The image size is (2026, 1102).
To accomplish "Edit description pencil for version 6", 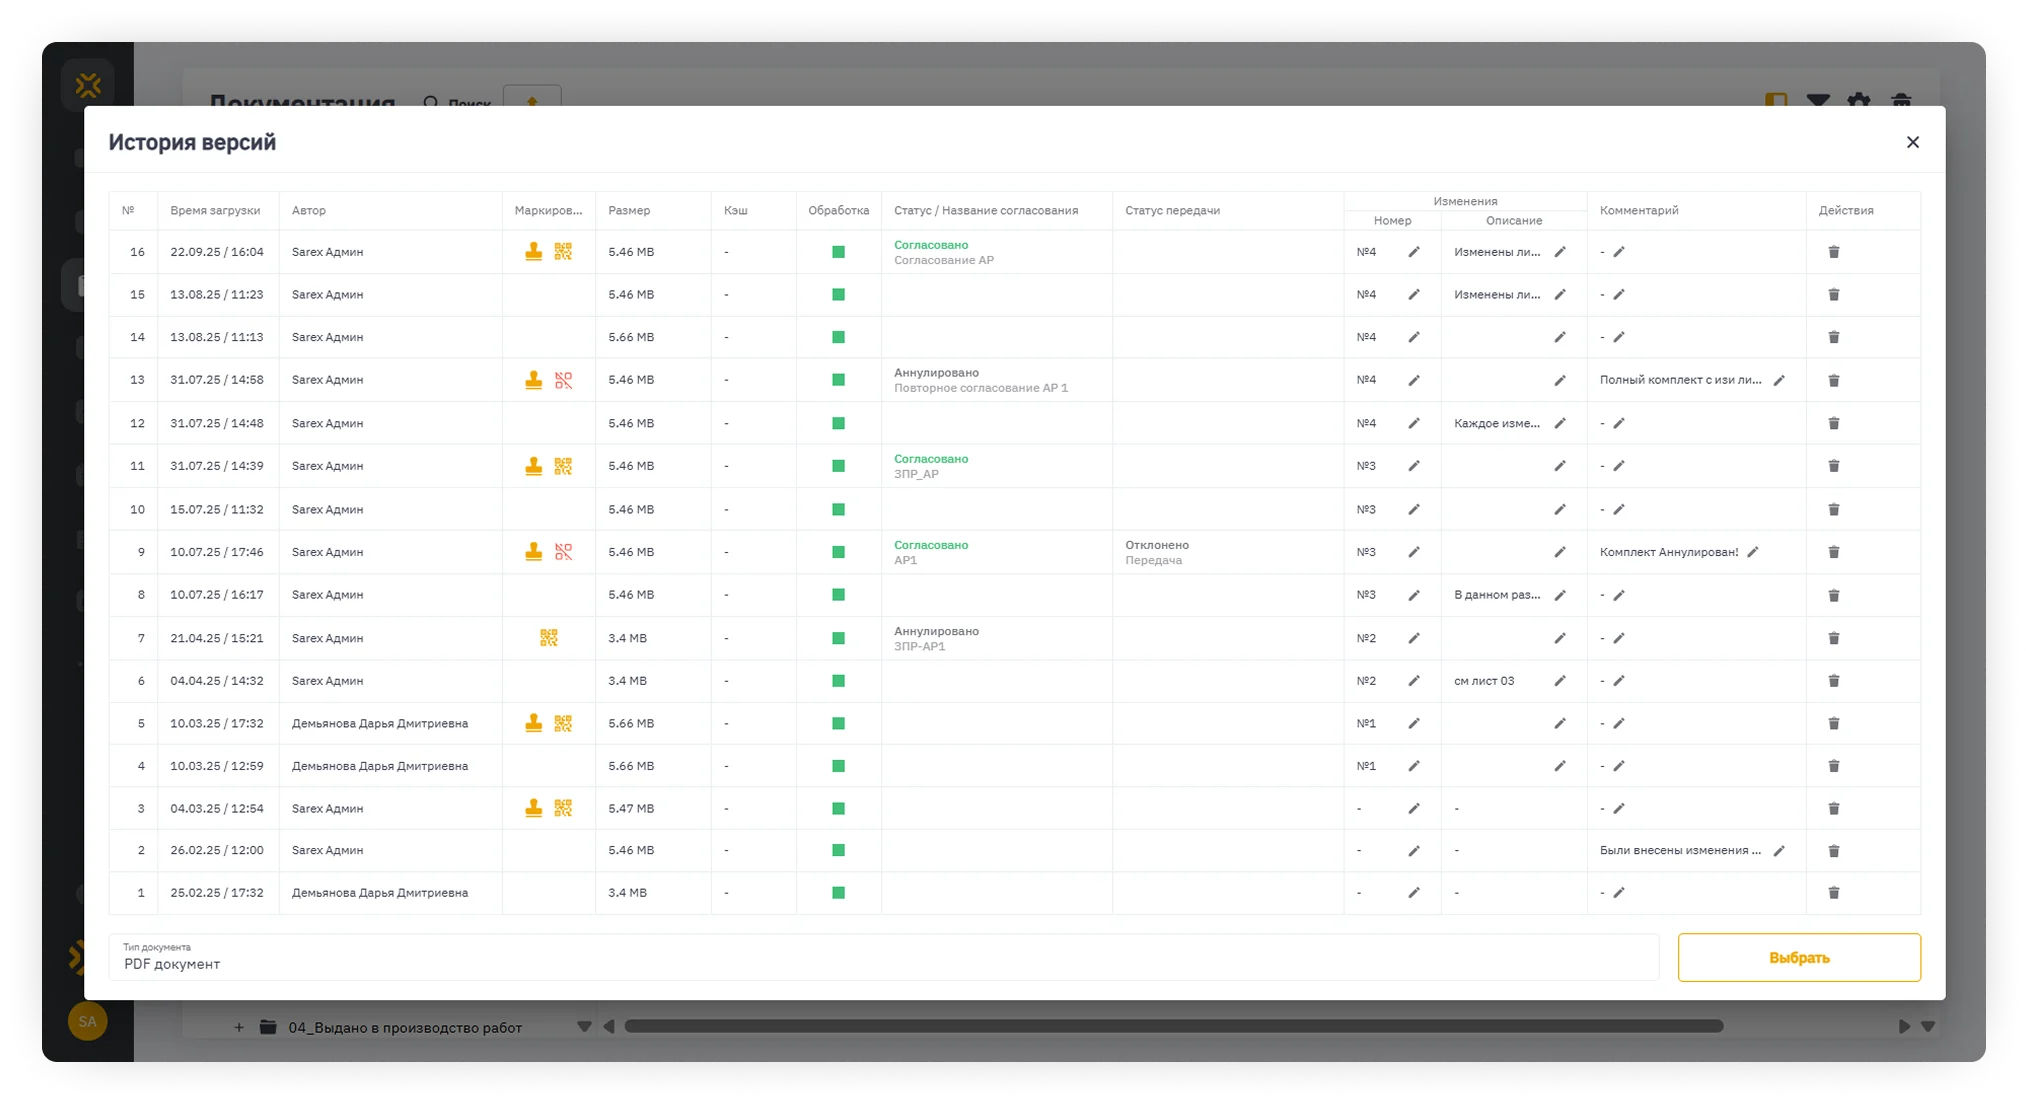I will [1559, 681].
